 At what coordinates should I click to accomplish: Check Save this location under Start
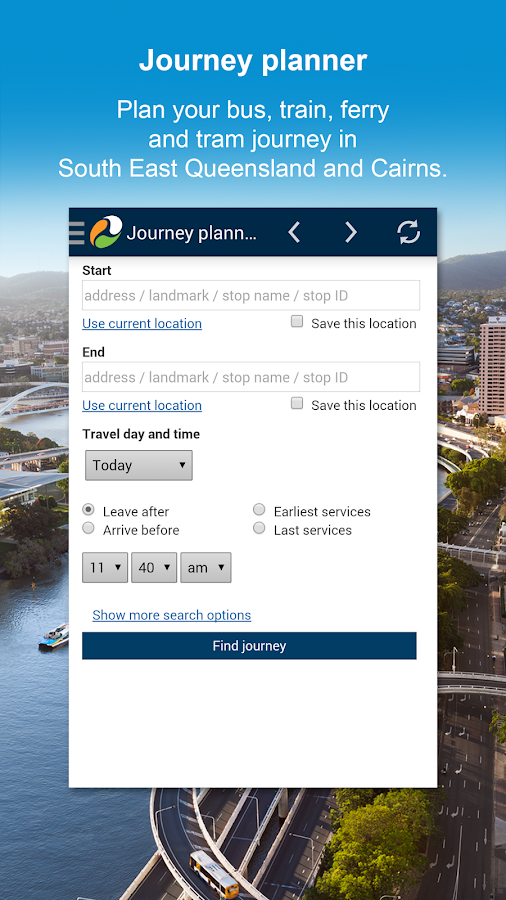pyautogui.click(x=297, y=322)
